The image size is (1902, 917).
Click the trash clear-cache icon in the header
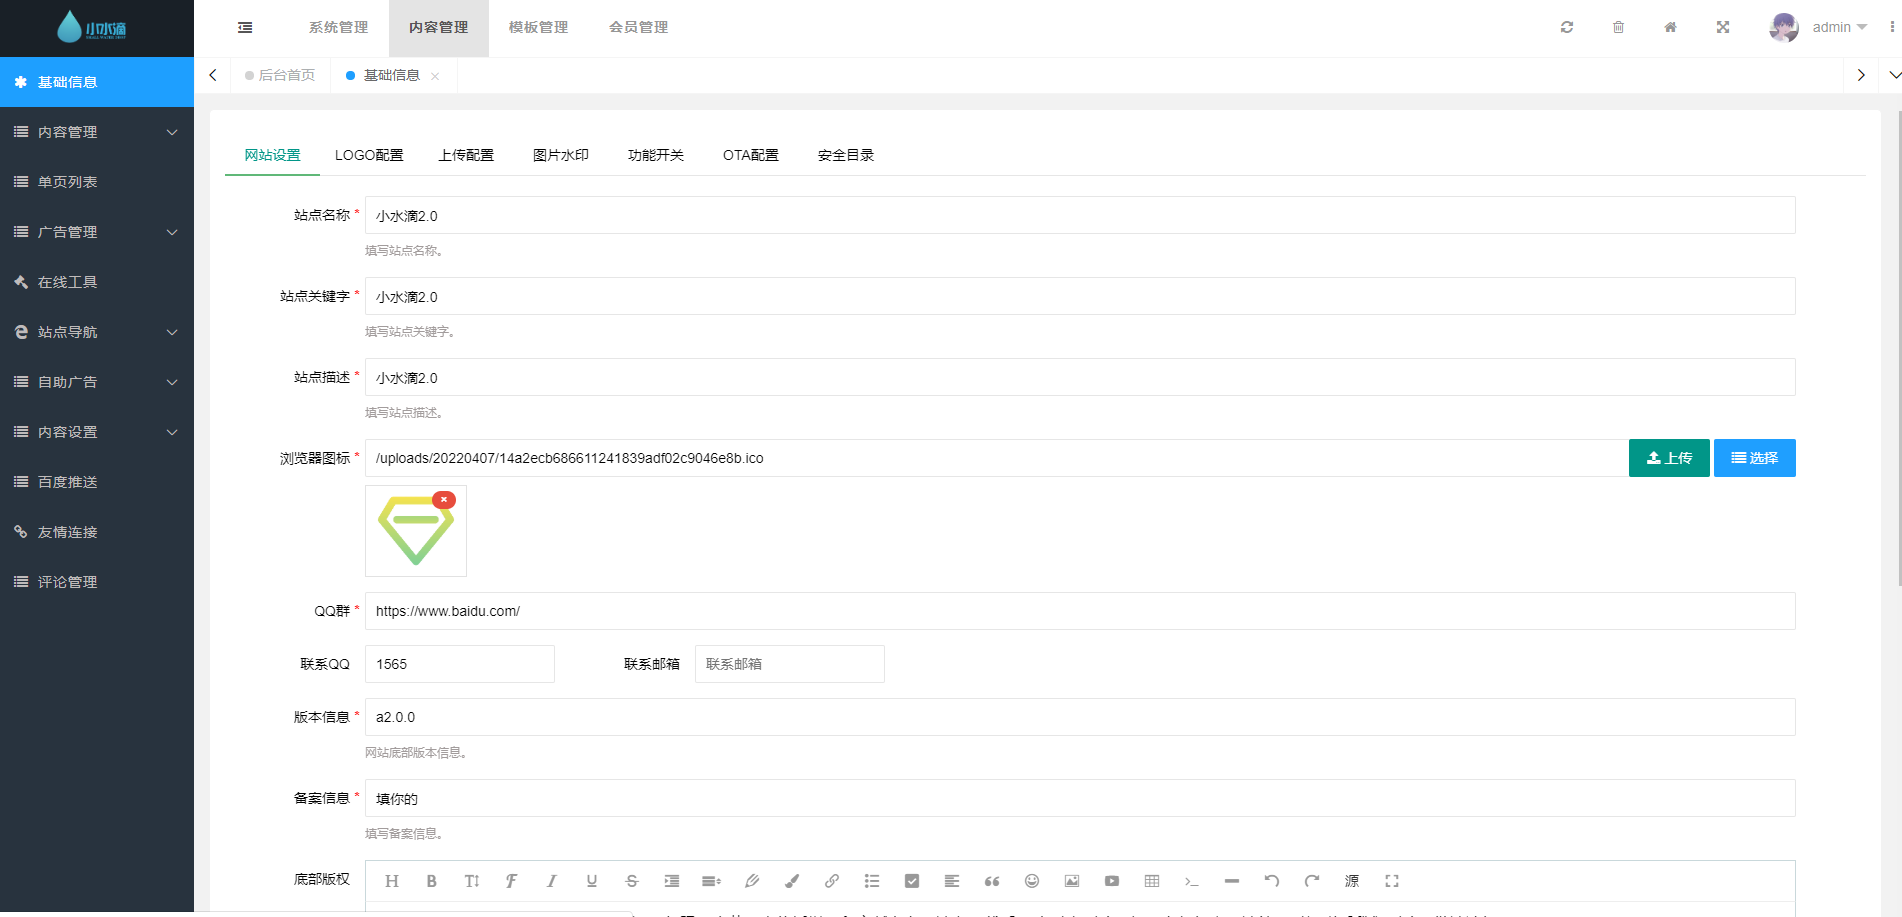pyautogui.click(x=1618, y=27)
